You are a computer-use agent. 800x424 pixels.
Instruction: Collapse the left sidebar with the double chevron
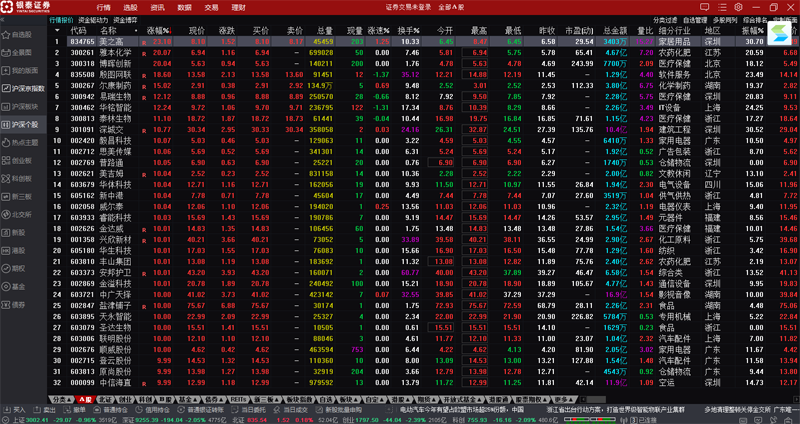coord(3,20)
